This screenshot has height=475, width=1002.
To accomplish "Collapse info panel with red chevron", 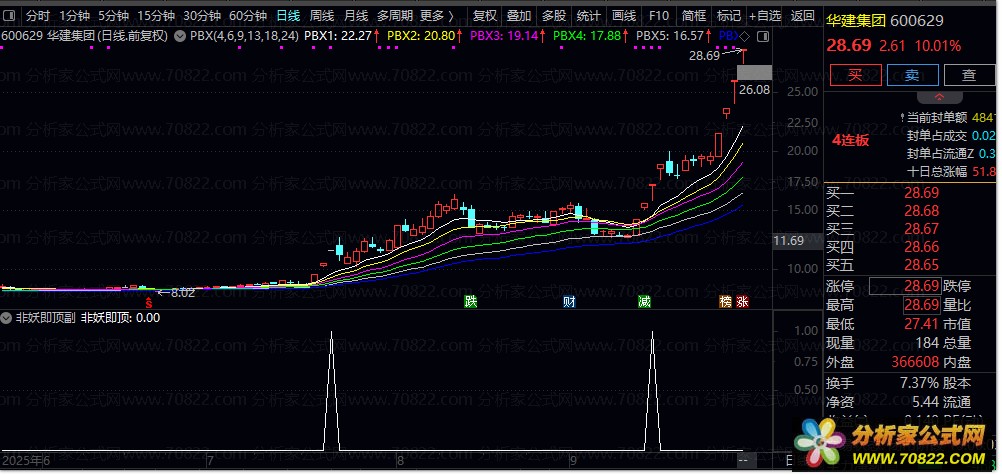I will click(x=939, y=97).
